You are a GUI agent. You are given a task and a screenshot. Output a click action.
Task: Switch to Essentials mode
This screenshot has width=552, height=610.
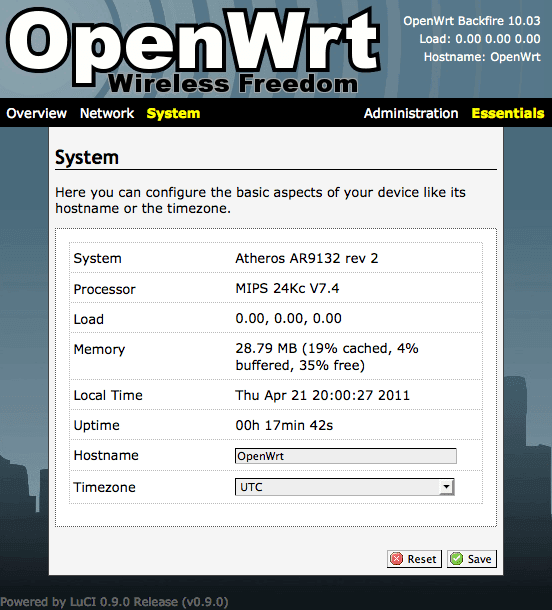coord(508,113)
